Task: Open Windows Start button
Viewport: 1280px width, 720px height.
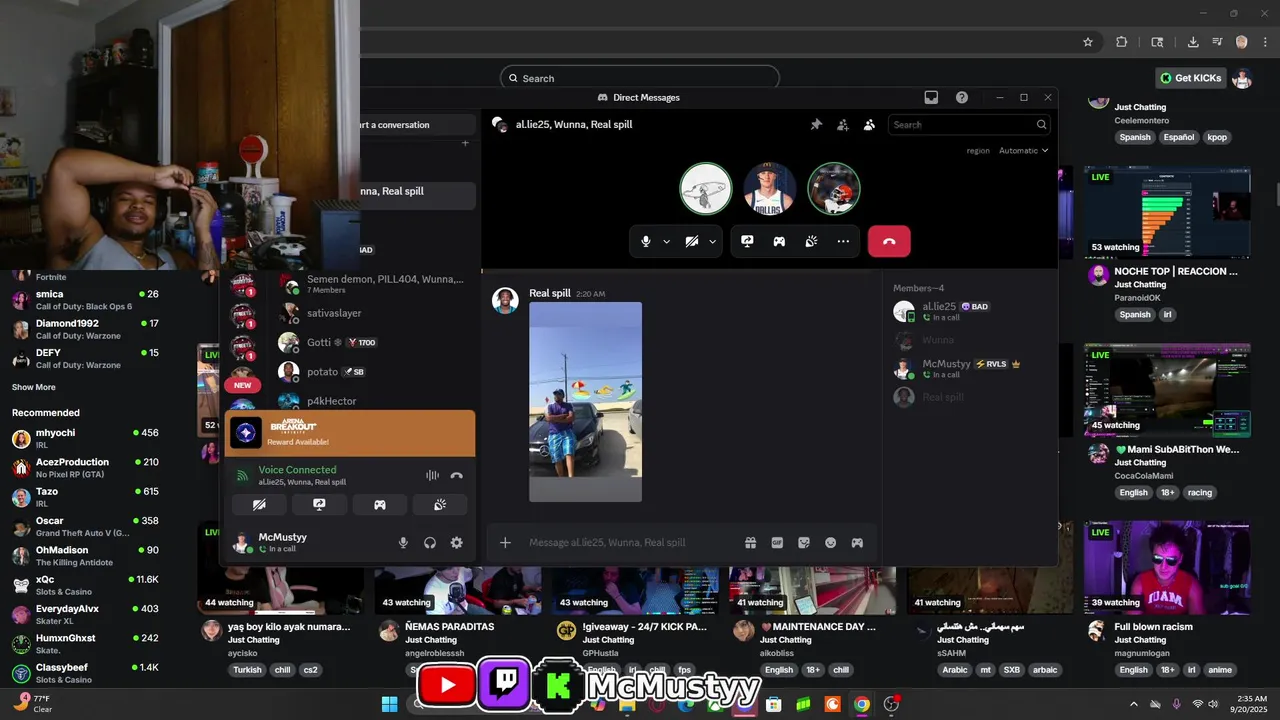Action: pyautogui.click(x=389, y=704)
